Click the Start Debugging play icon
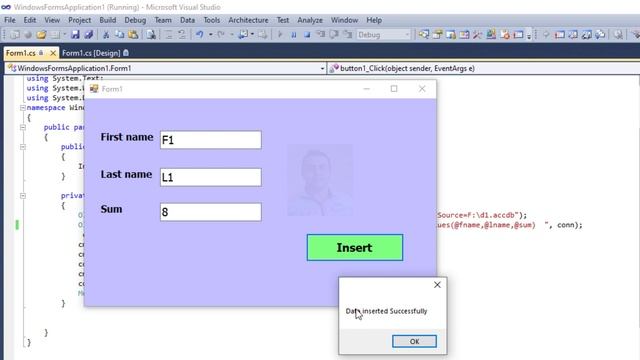This screenshot has width=640, height=360. click(280, 35)
